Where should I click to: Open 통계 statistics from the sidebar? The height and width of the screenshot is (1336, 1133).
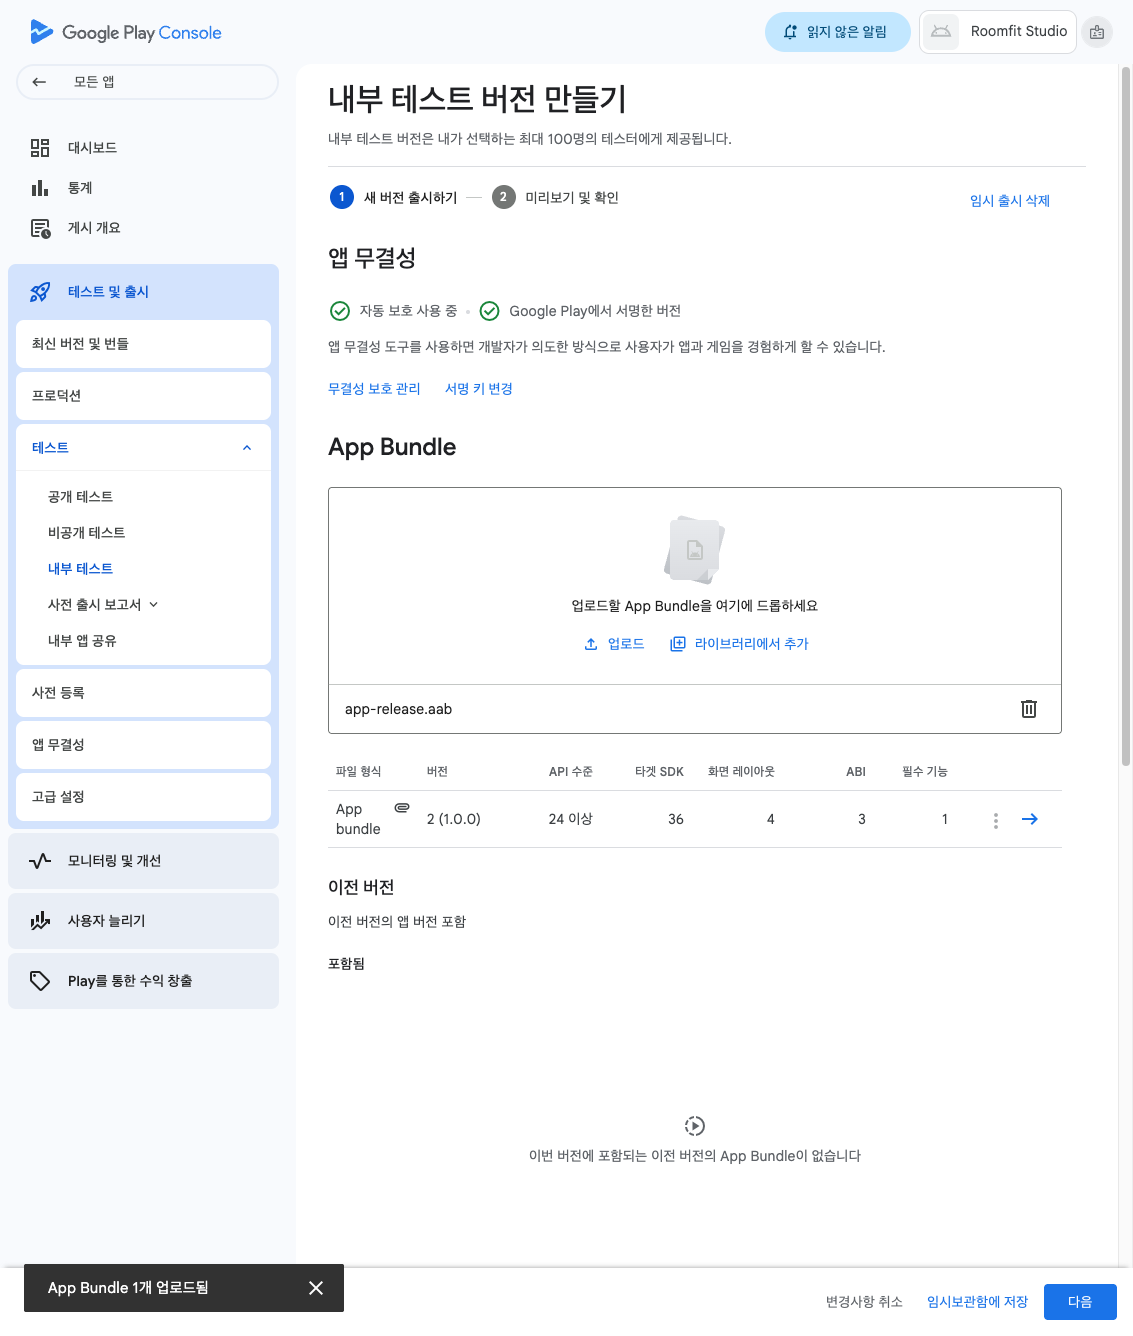pos(80,188)
